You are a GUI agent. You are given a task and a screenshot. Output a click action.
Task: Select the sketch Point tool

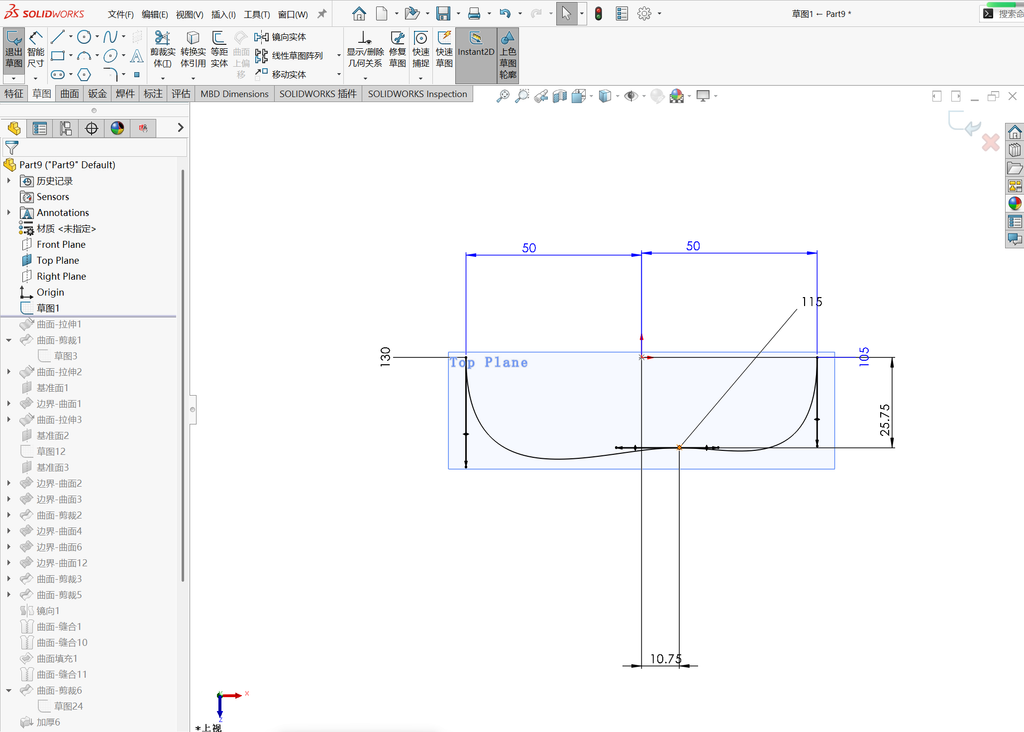[x=136, y=74]
